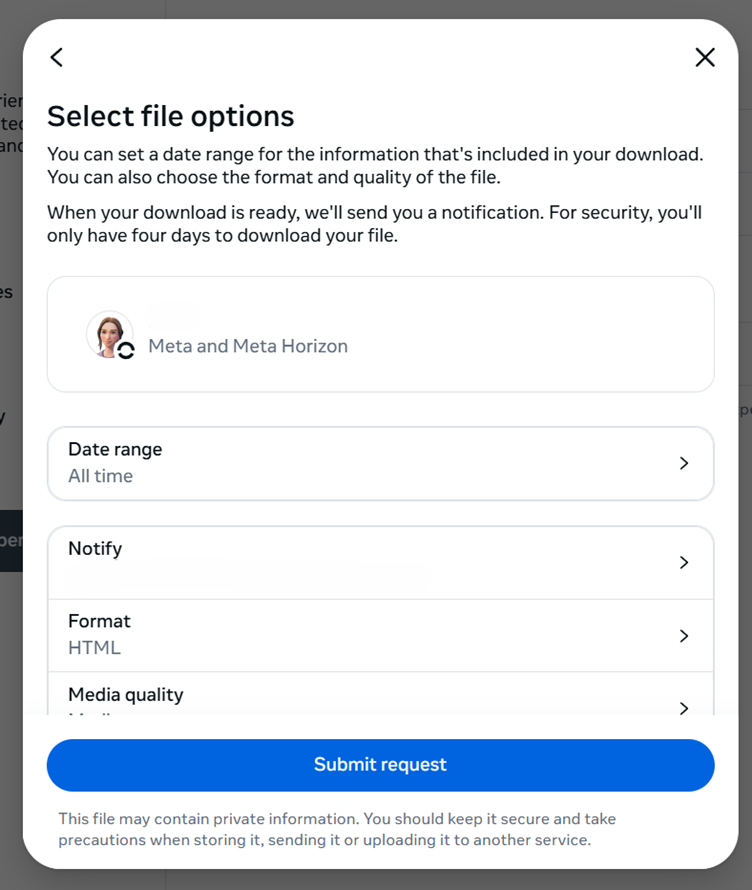The height and width of the screenshot is (890, 752).
Task: Open the Date range setting
Action: click(x=380, y=463)
